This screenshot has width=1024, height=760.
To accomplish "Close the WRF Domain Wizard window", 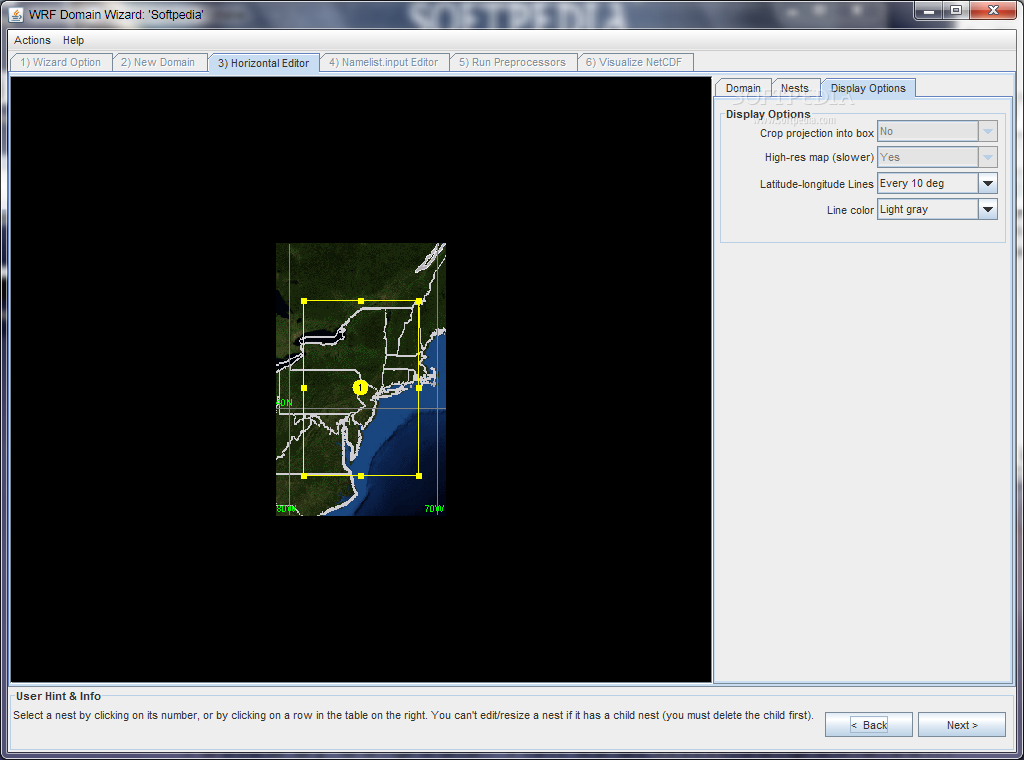I will pos(993,11).
